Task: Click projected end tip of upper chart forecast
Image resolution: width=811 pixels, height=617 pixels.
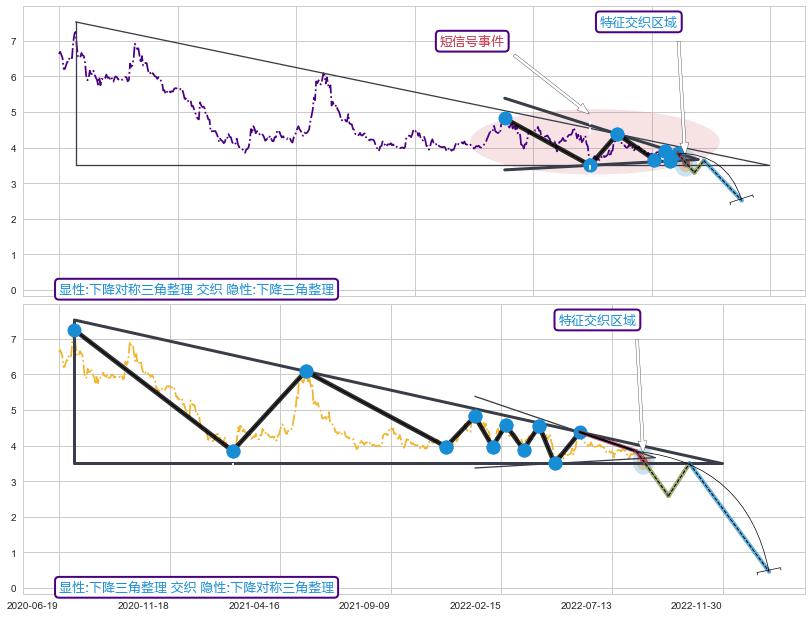Action: point(742,199)
